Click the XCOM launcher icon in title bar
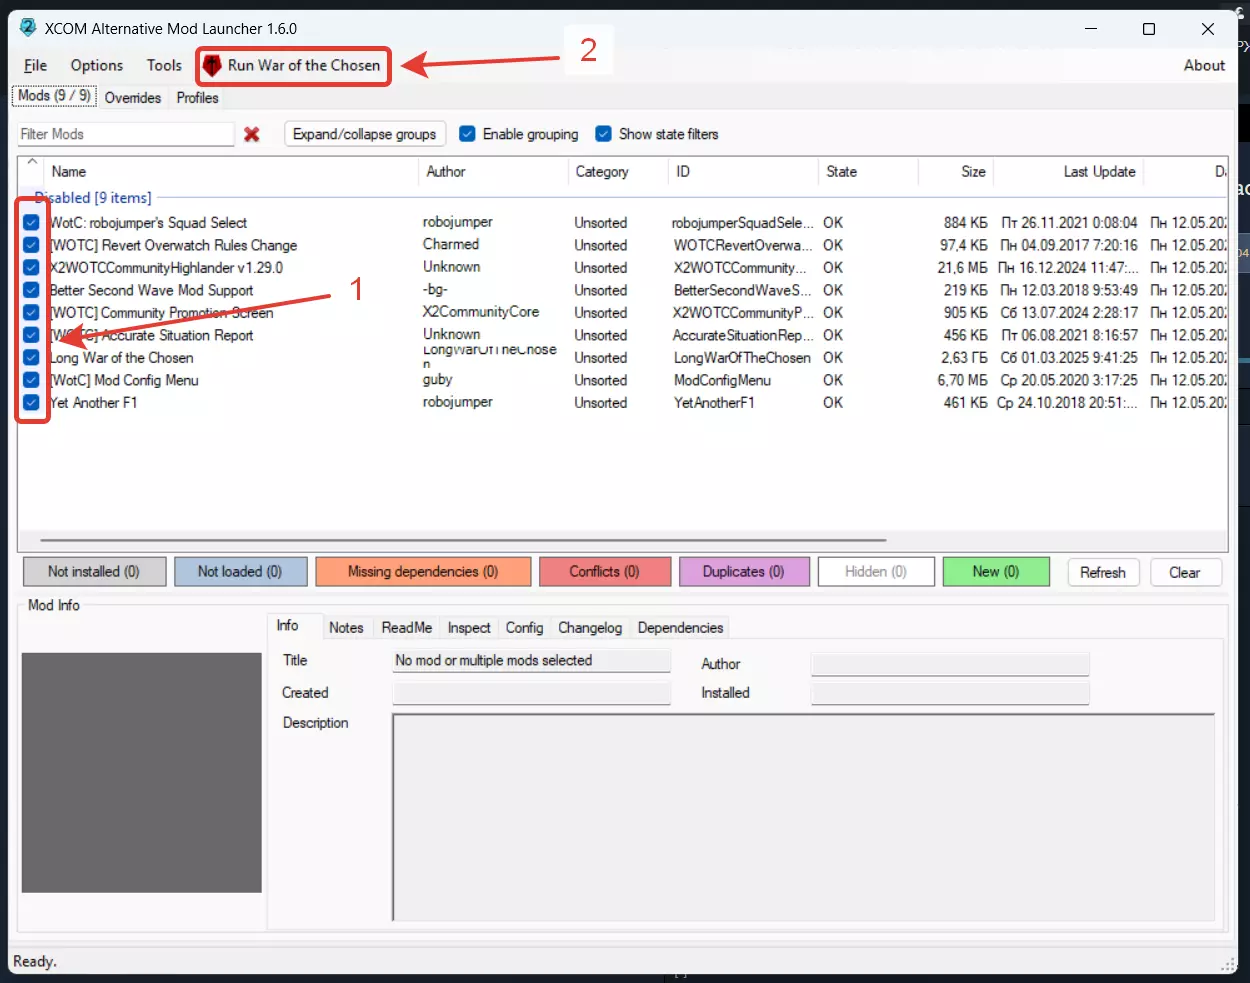 [28, 28]
